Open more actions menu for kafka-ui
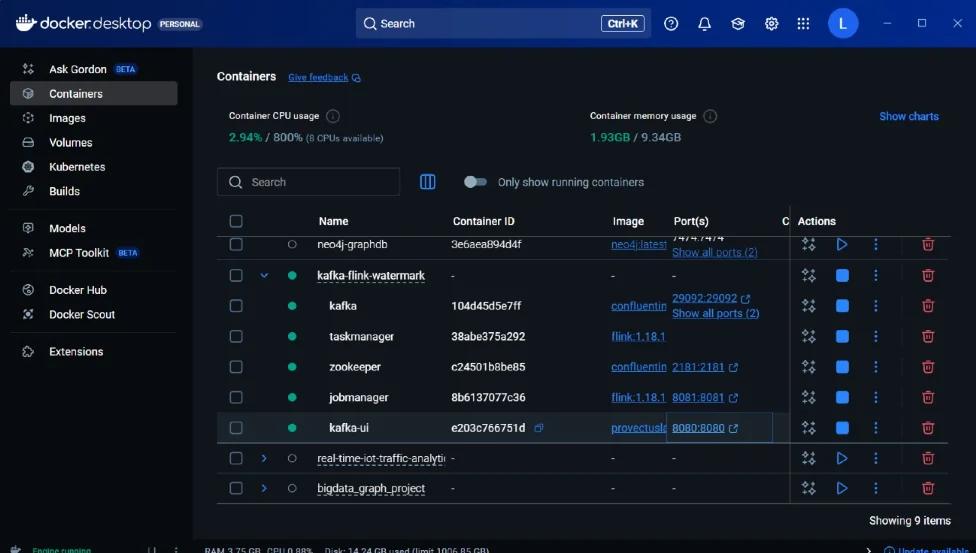The height and width of the screenshot is (553, 976). (x=876, y=428)
